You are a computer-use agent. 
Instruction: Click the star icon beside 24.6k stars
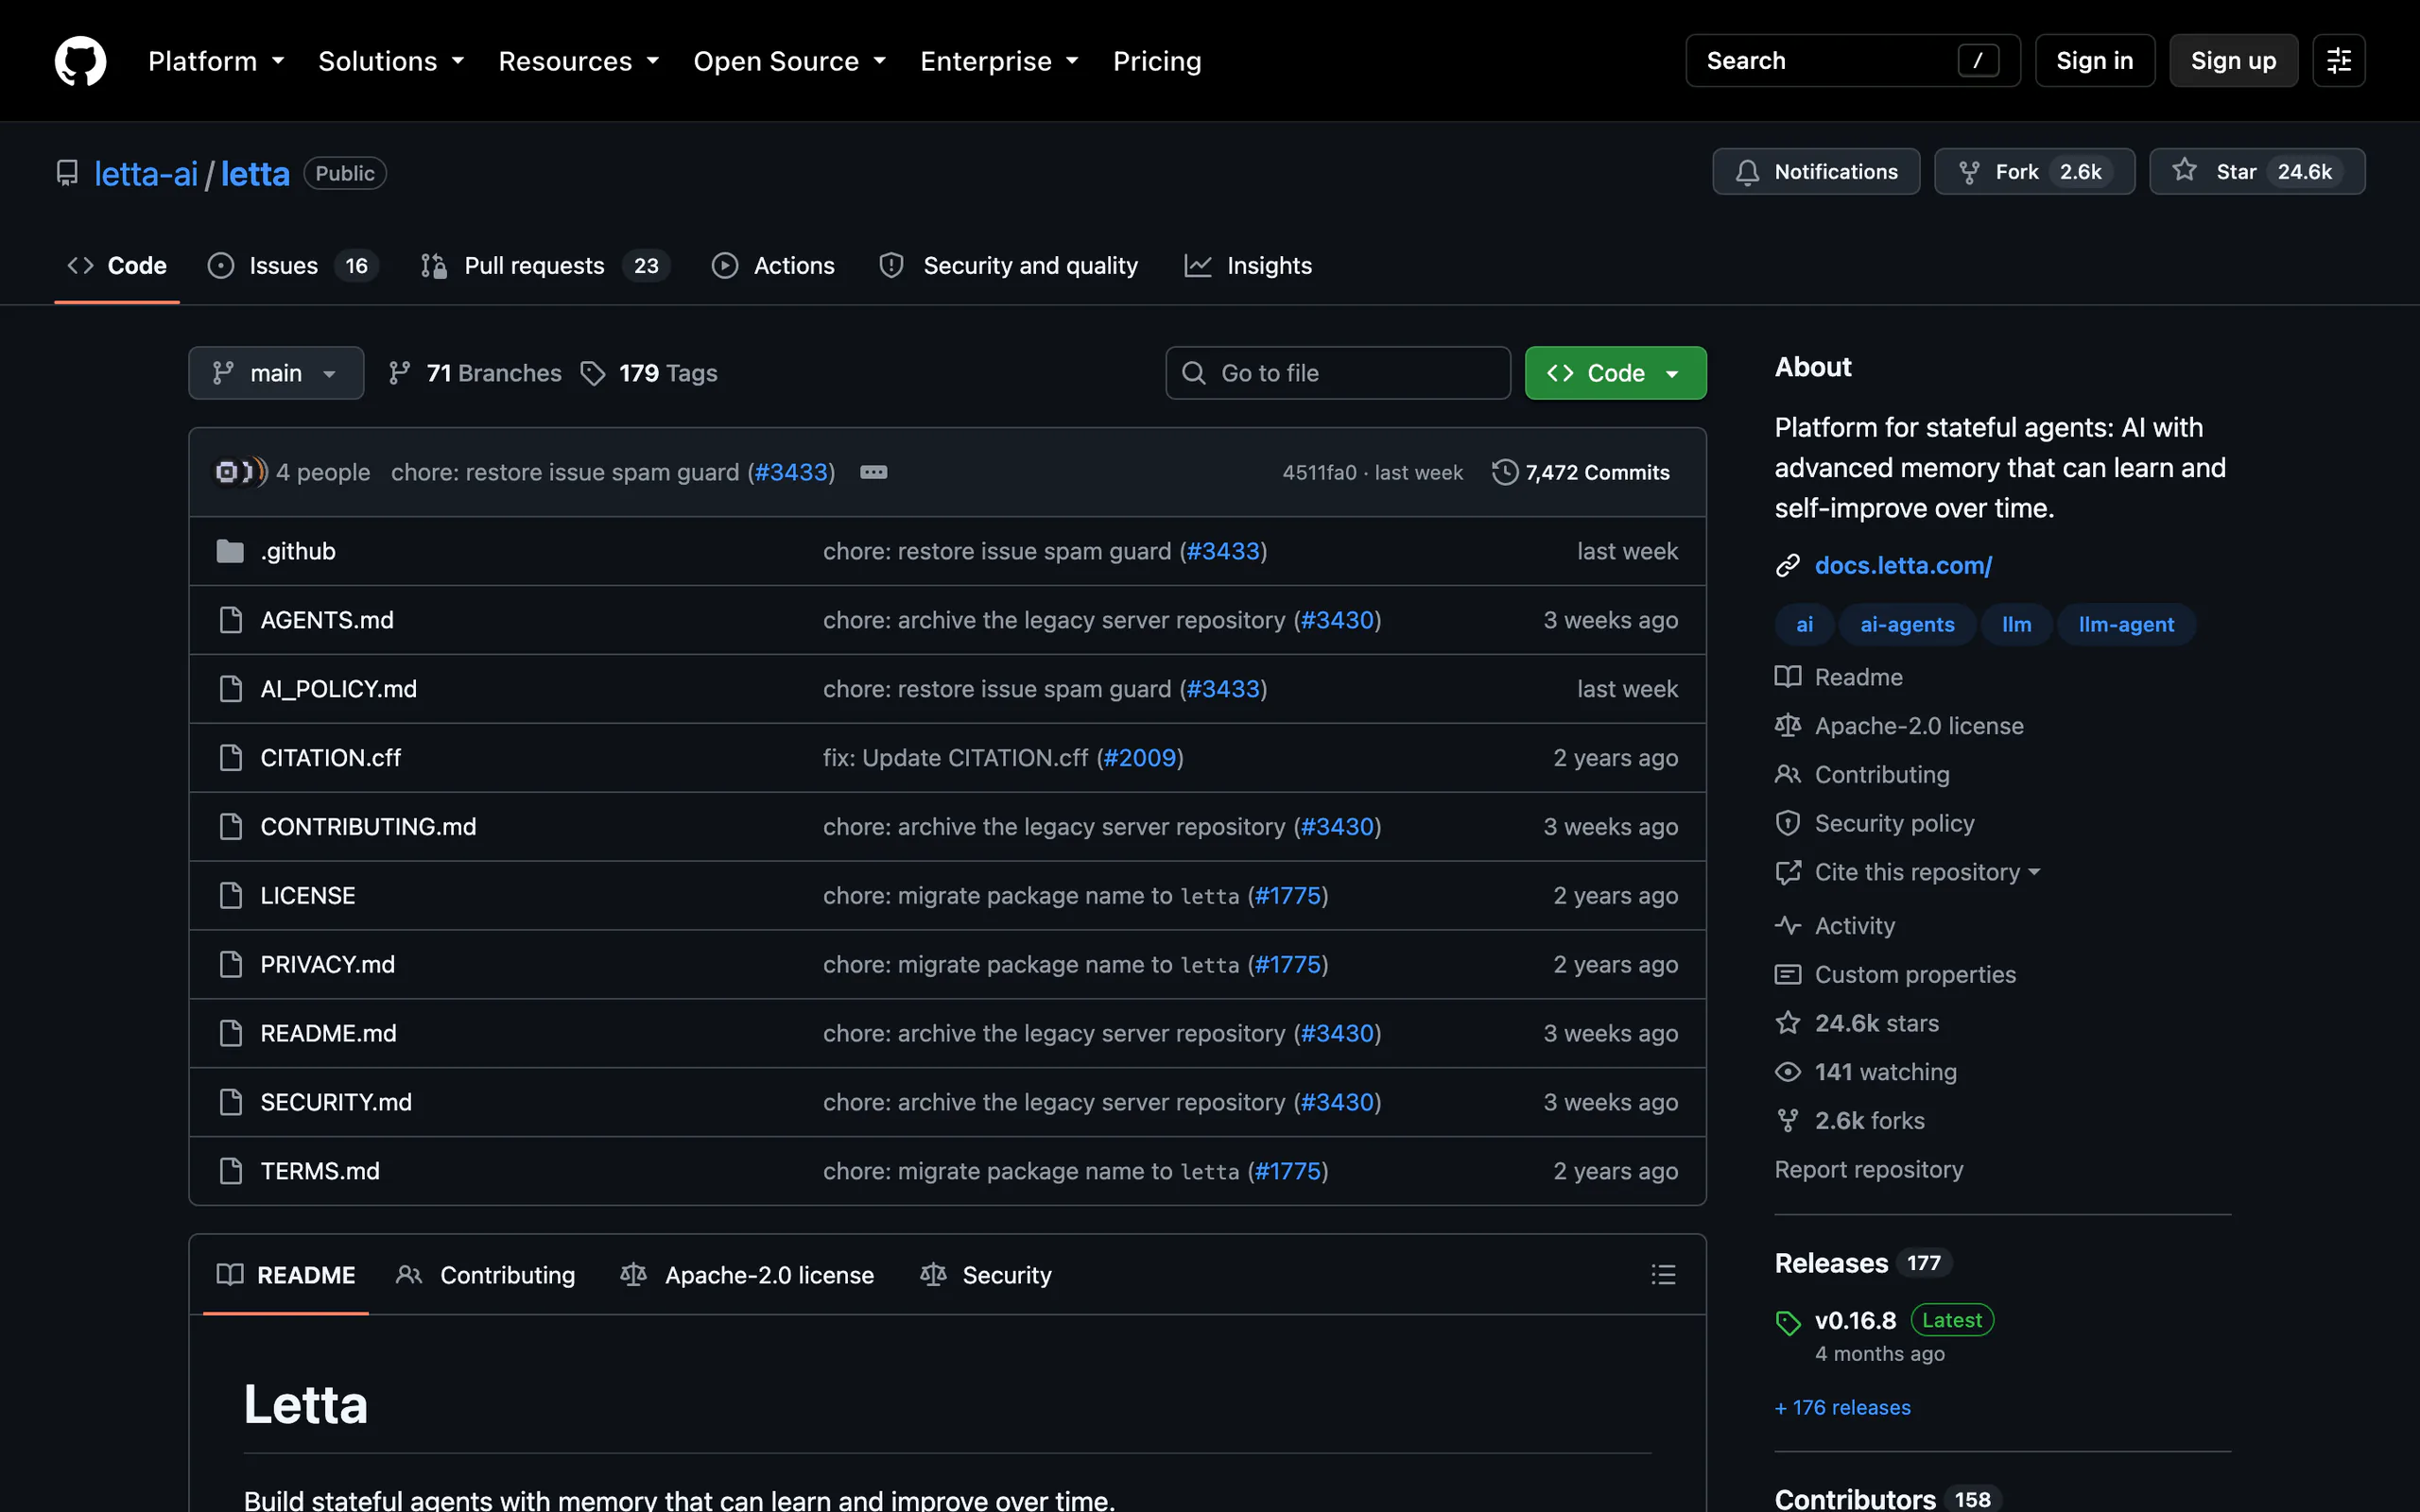(1787, 1023)
